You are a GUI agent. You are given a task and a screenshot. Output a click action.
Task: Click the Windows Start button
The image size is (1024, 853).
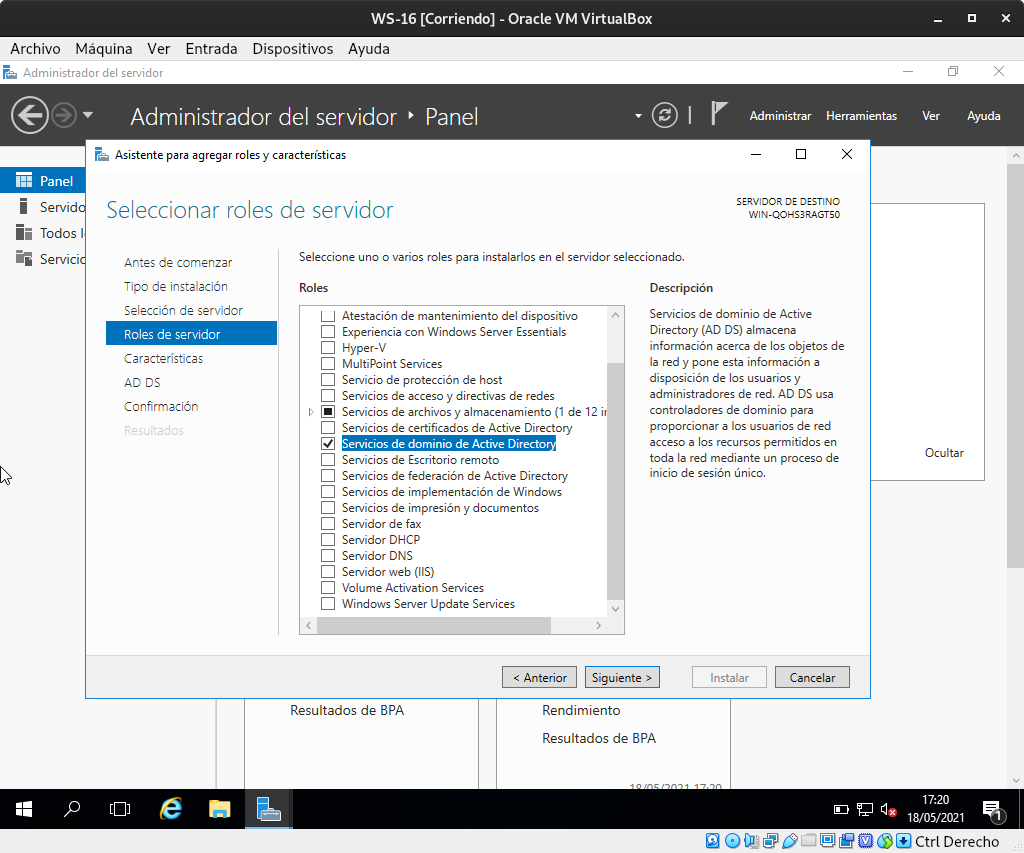click(x=24, y=809)
